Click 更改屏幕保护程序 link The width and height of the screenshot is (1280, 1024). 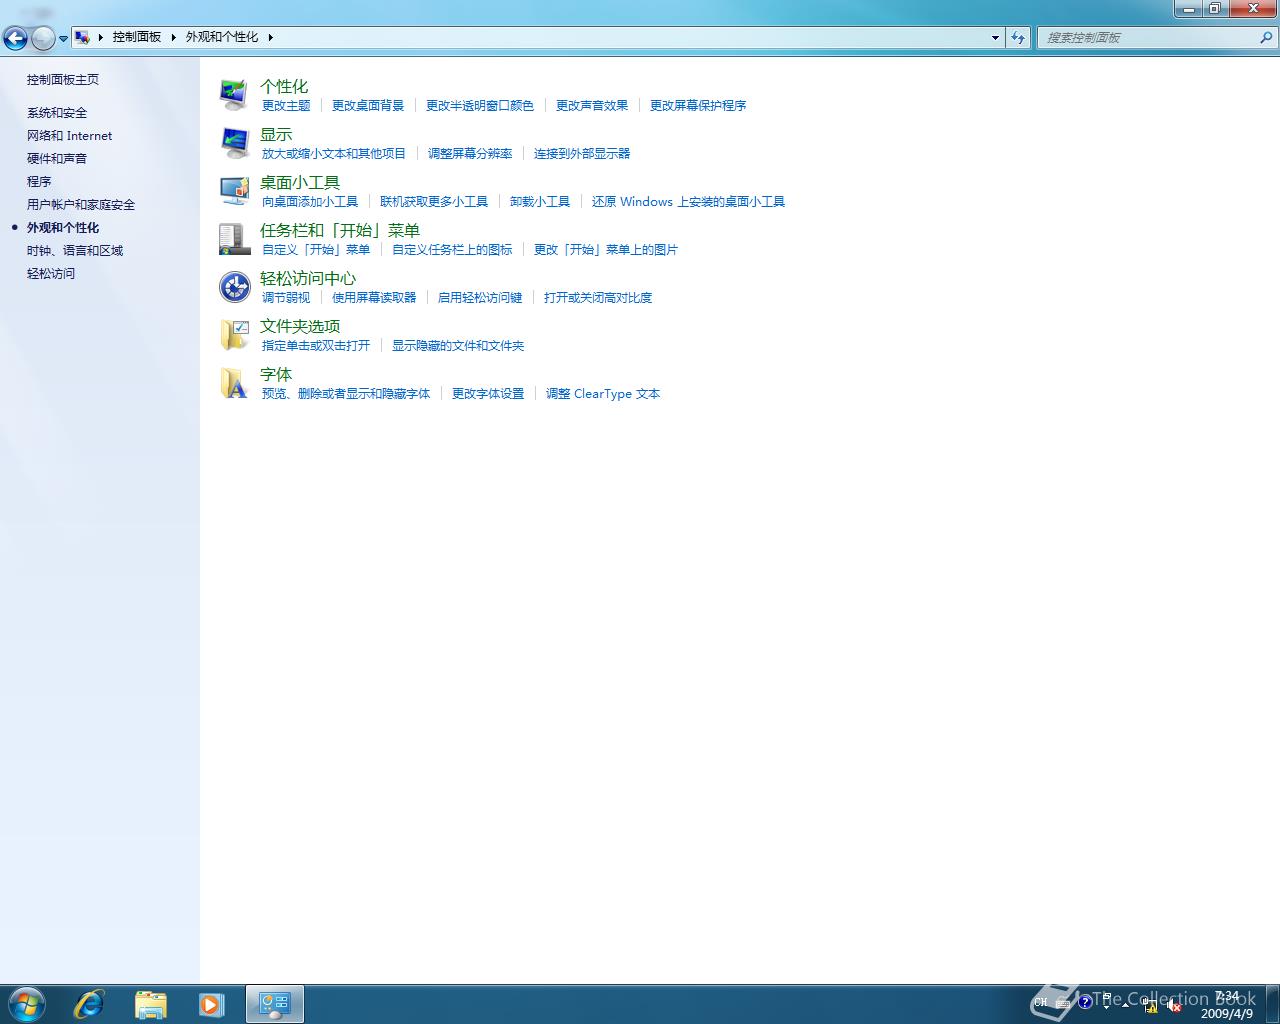(x=698, y=106)
